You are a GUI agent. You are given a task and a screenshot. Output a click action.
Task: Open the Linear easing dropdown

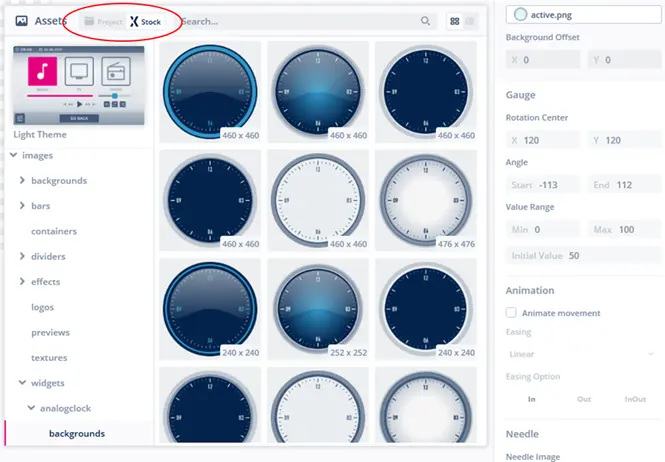point(583,353)
